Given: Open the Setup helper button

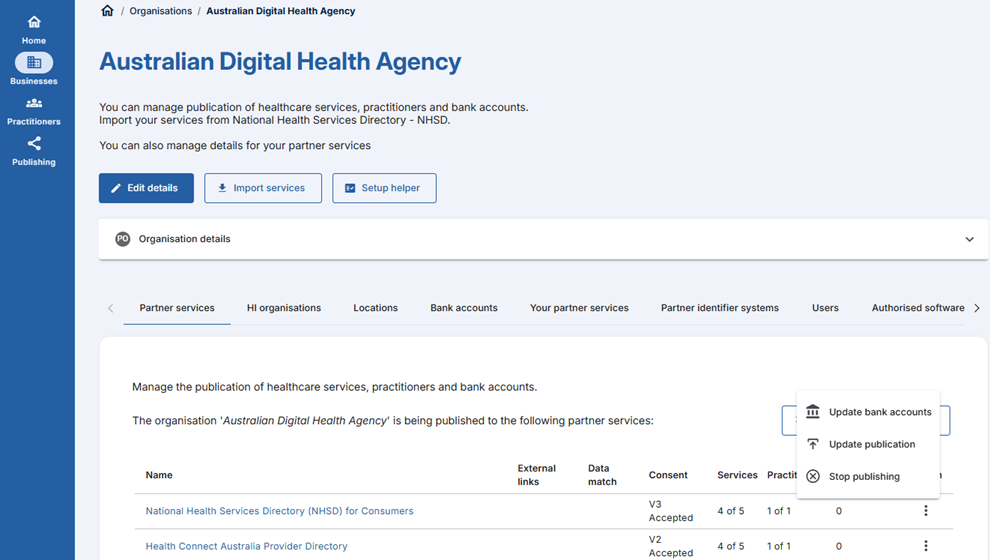Looking at the screenshot, I should 384,188.
